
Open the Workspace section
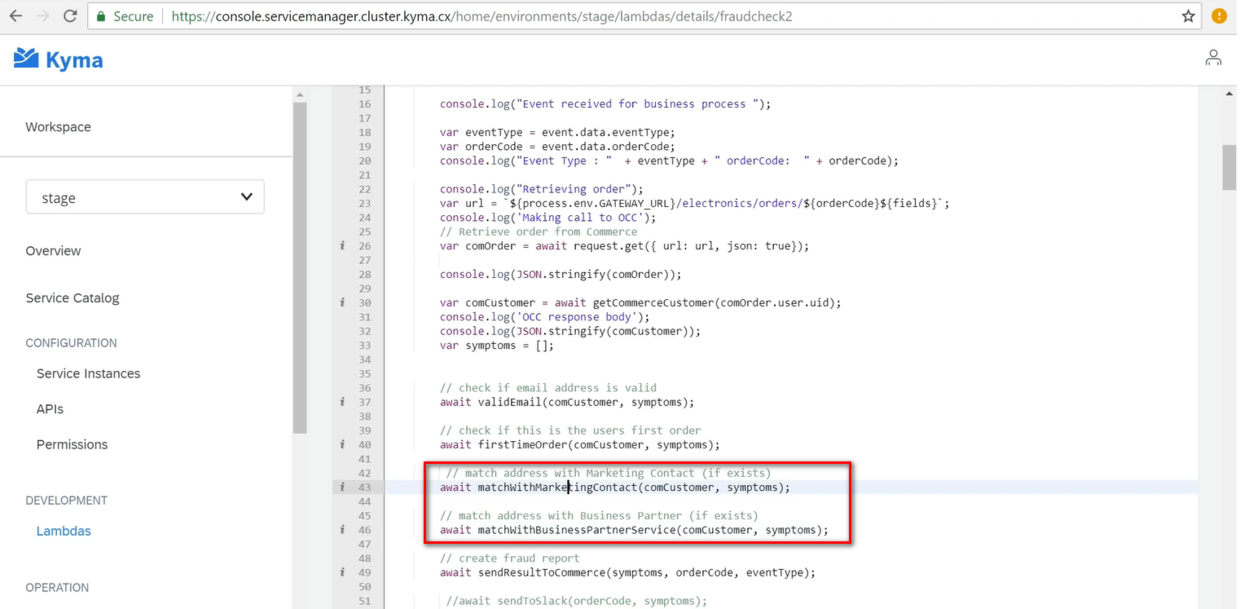tap(58, 127)
